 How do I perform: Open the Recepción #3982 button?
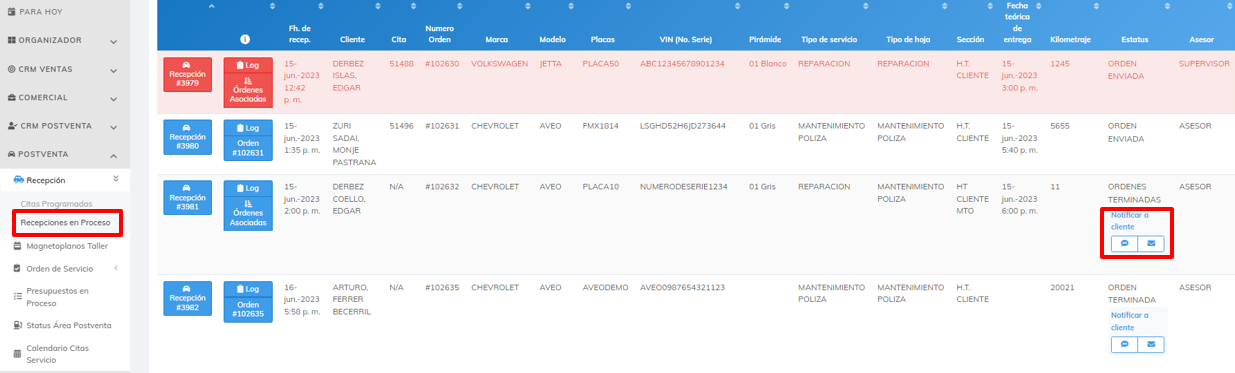(188, 298)
